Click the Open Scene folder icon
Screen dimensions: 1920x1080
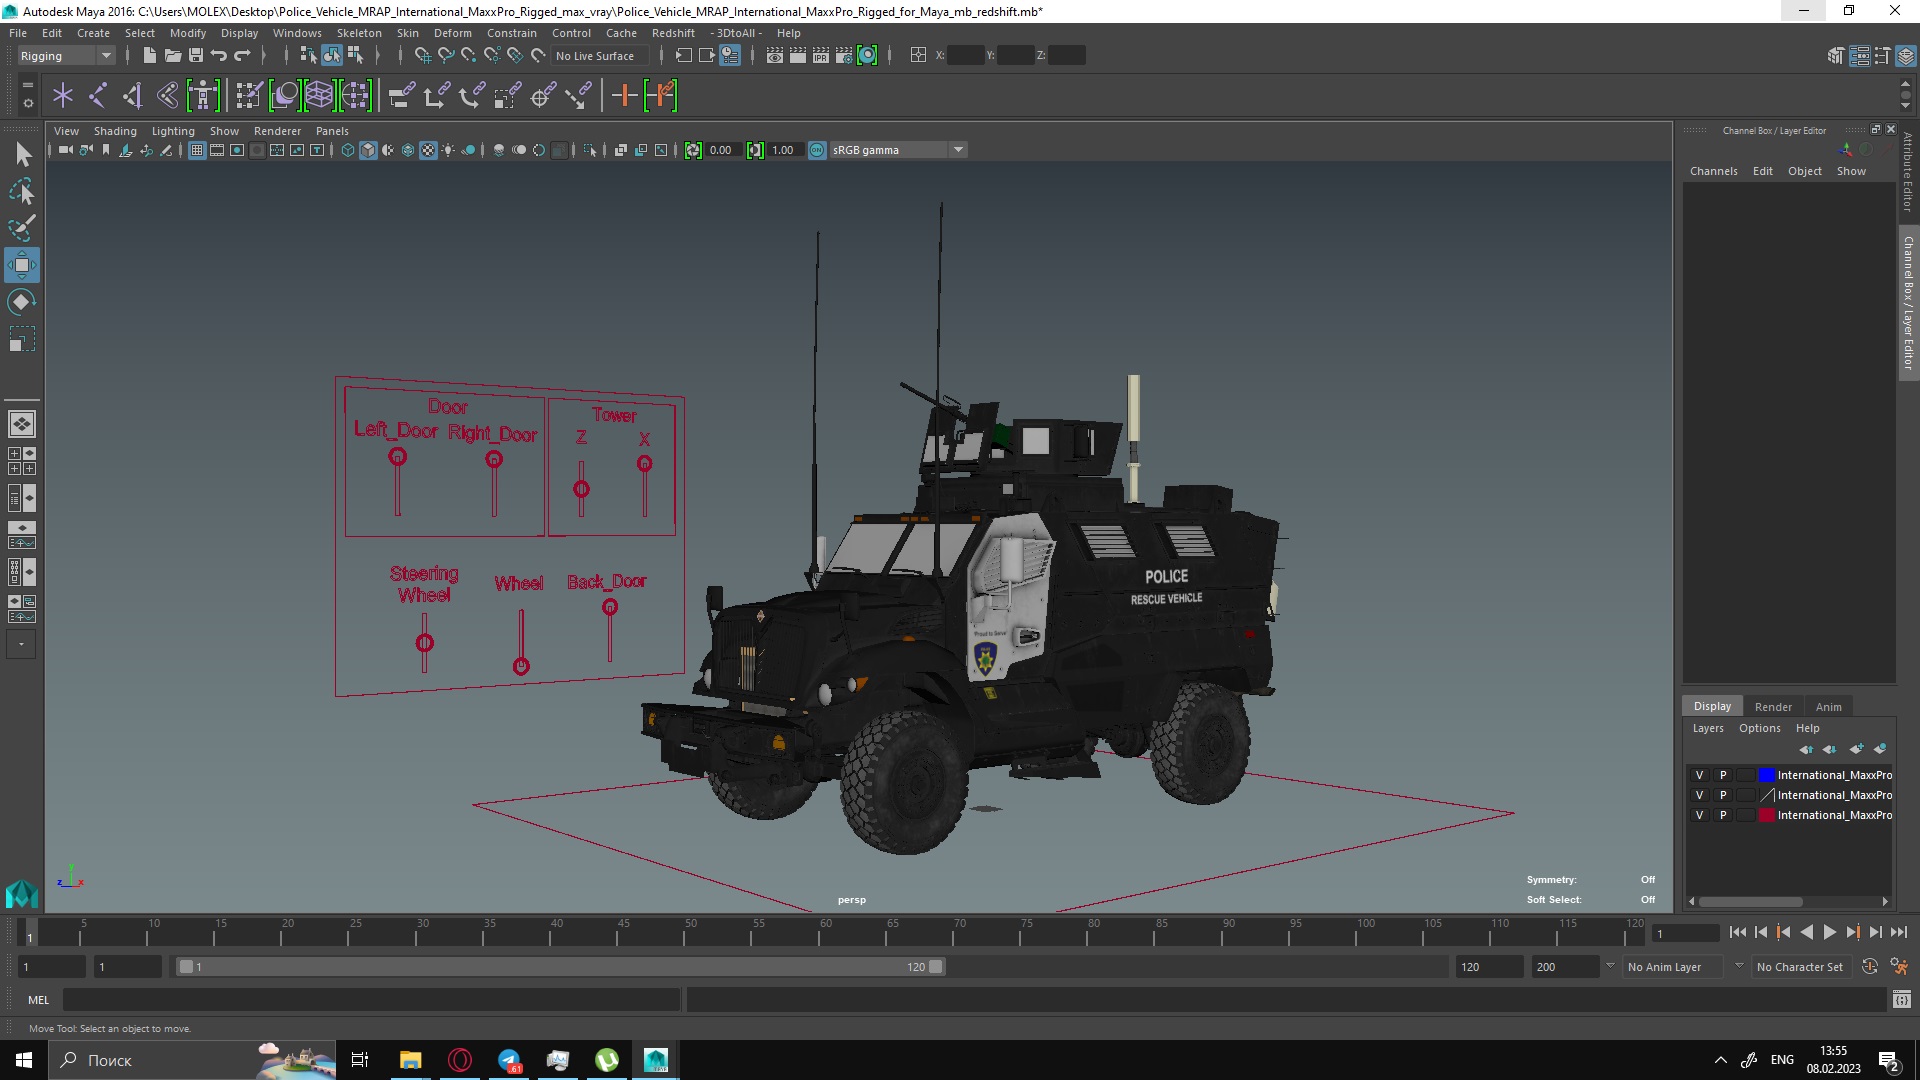click(172, 56)
